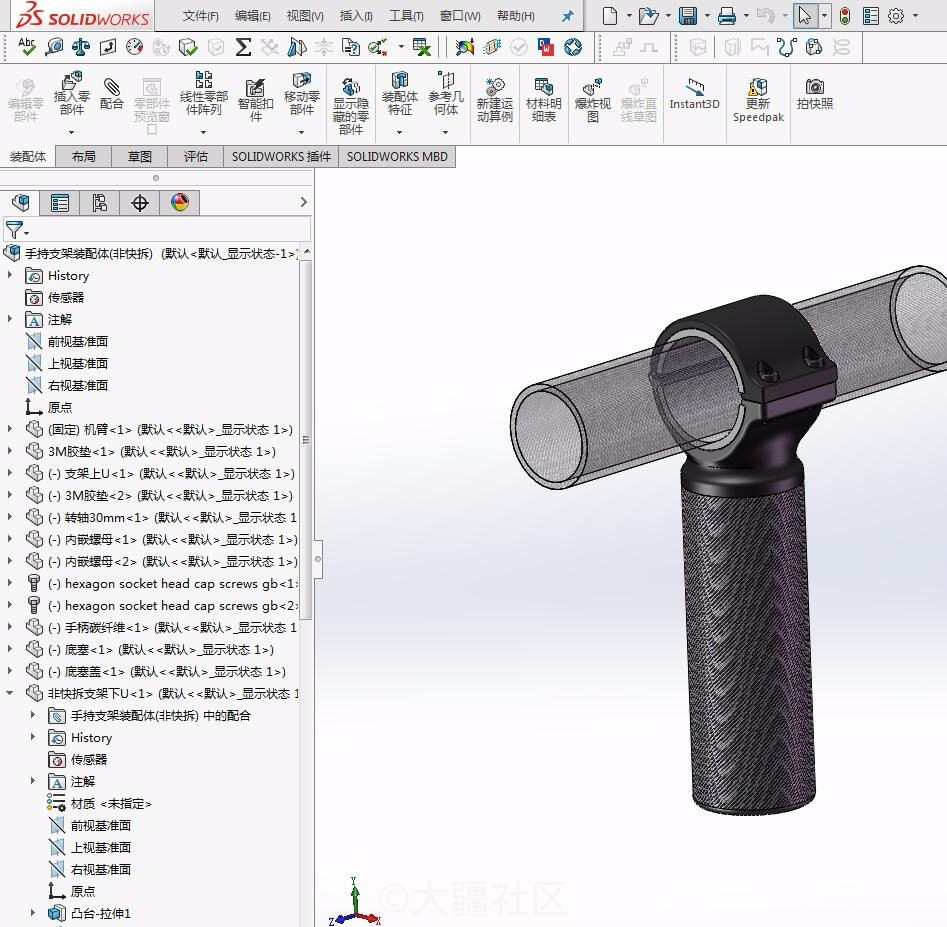Screen dimensions: 947x927
Task: Take a Snapshot with camera icon
Action: 814,94
